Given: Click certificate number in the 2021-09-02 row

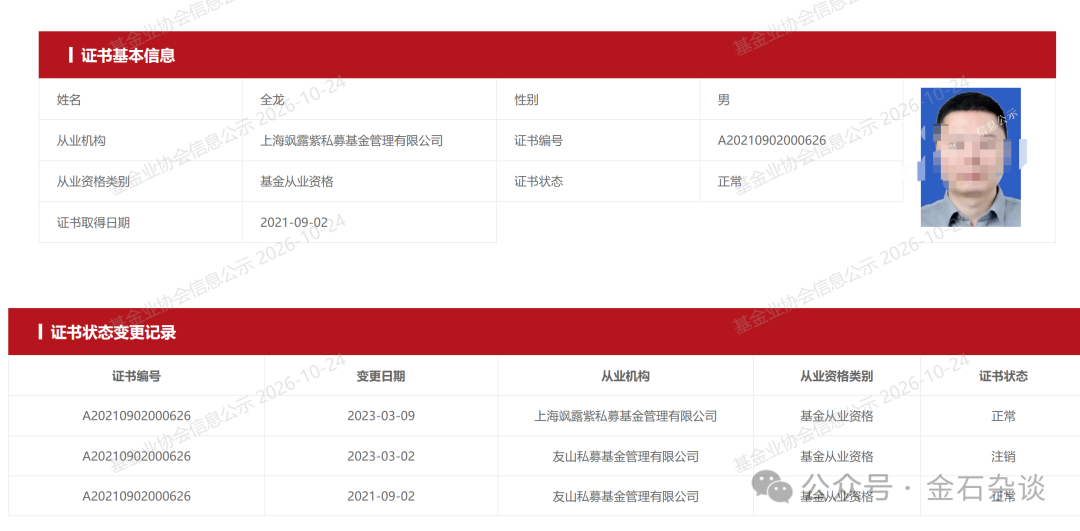Looking at the screenshot, I should pyautogui.click(x=136, y=496).
